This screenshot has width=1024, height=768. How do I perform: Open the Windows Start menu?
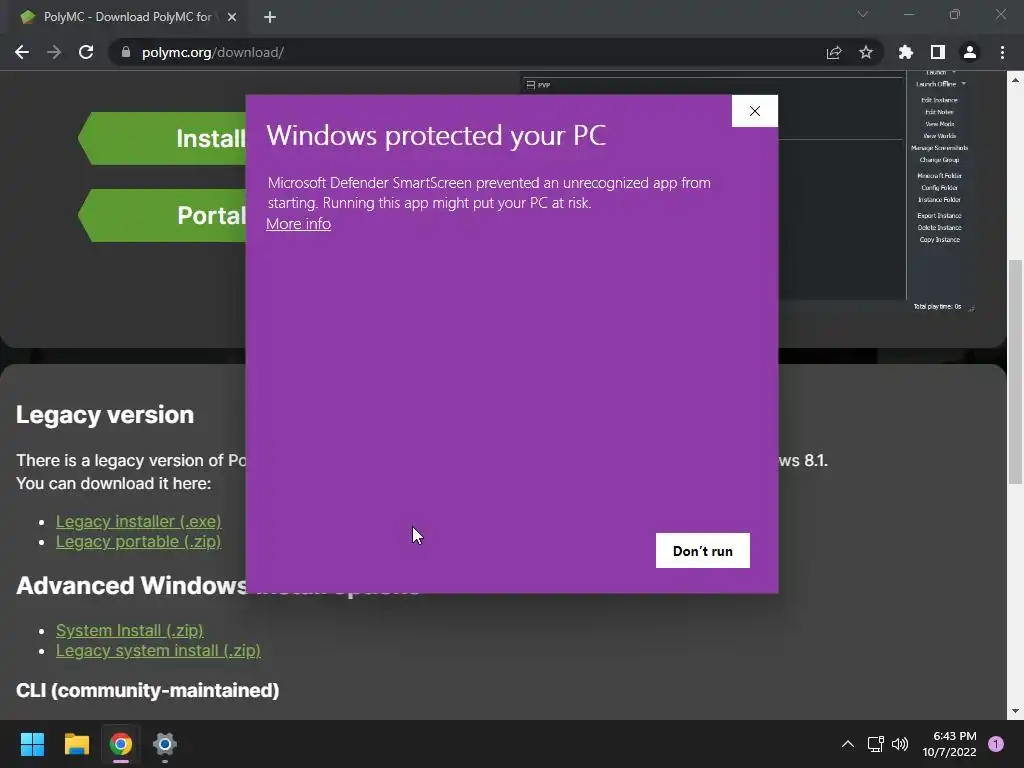tap(32, 744)
